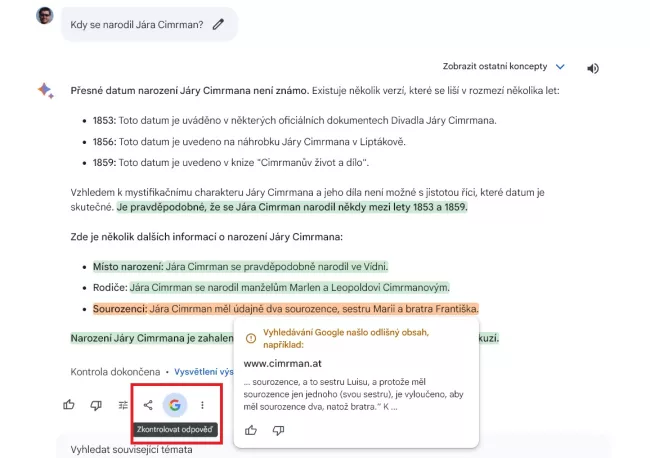Play the response with the speaker icon
The height and width of the screenshot is (458, 650).
click(593, 68)
